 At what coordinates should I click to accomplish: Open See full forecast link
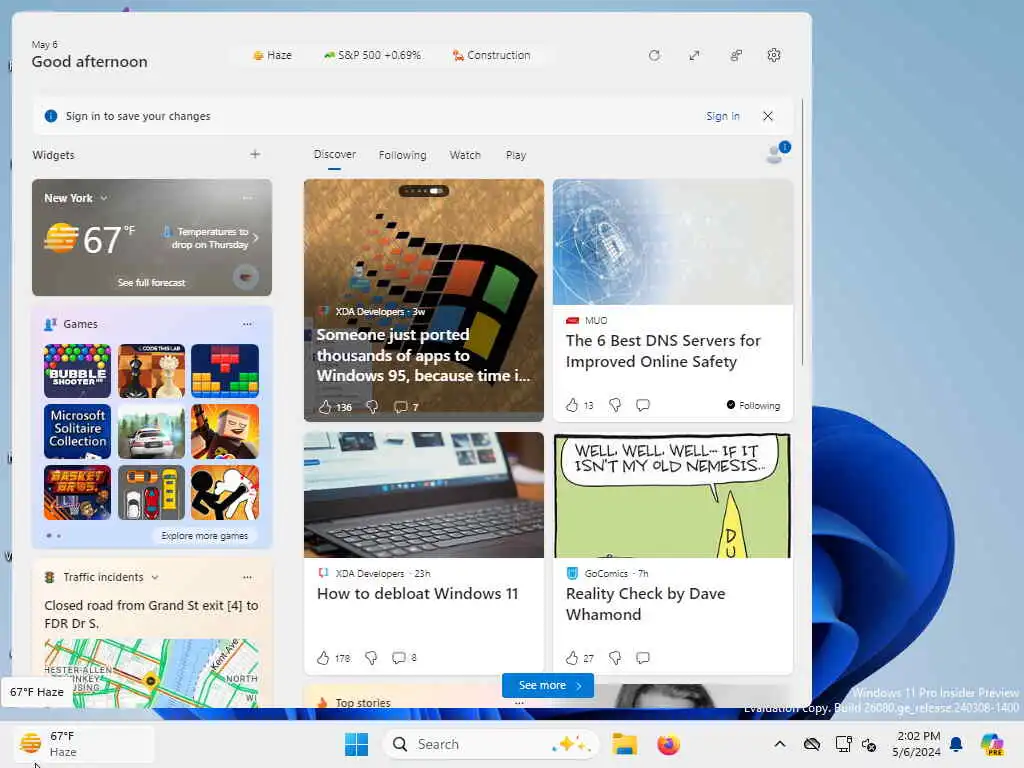152,282
